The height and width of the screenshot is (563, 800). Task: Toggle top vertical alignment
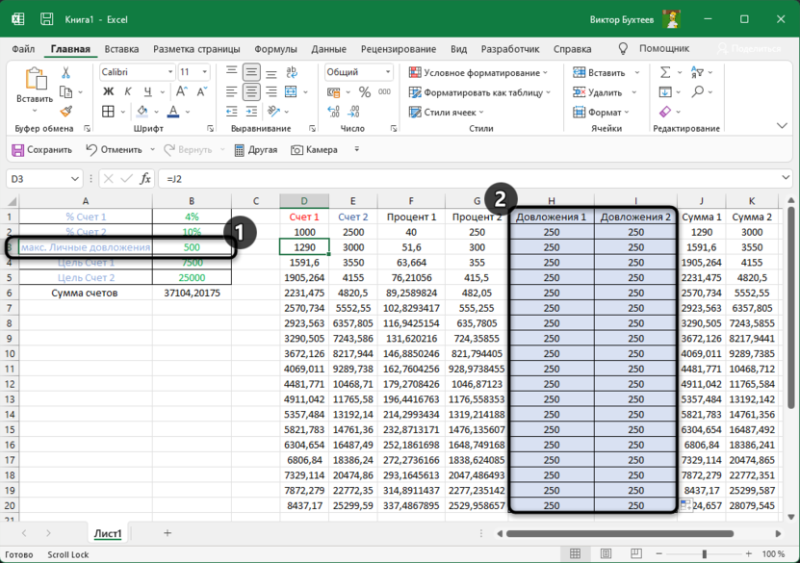click(232, 72)
